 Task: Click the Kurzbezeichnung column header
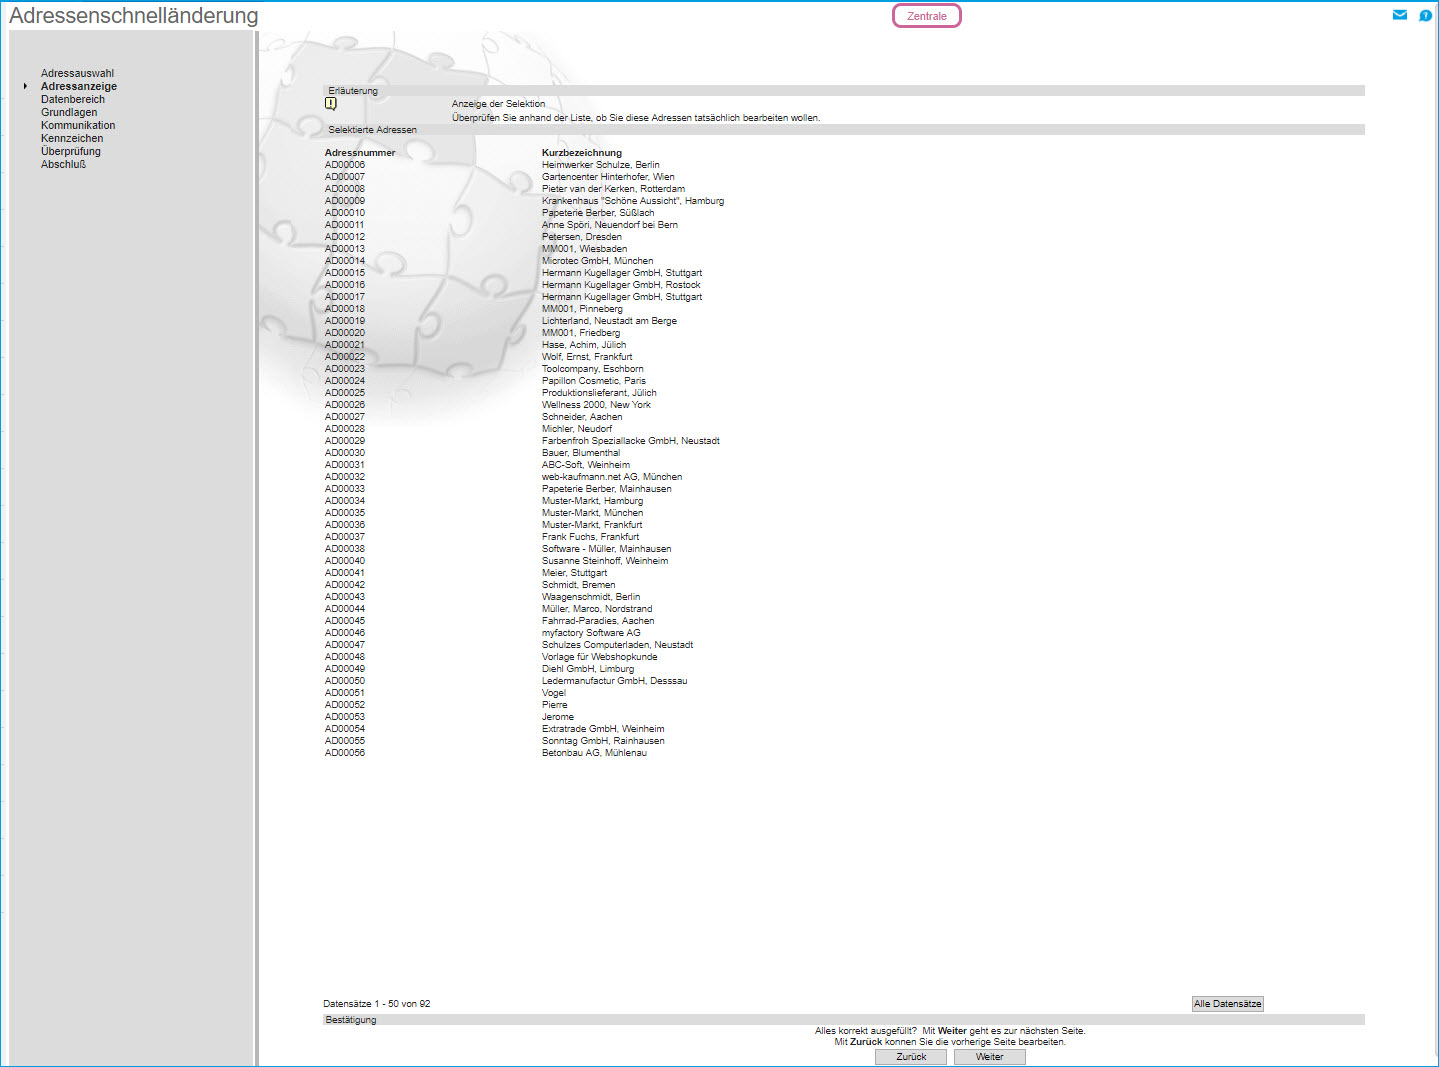(x=582, y=153)
